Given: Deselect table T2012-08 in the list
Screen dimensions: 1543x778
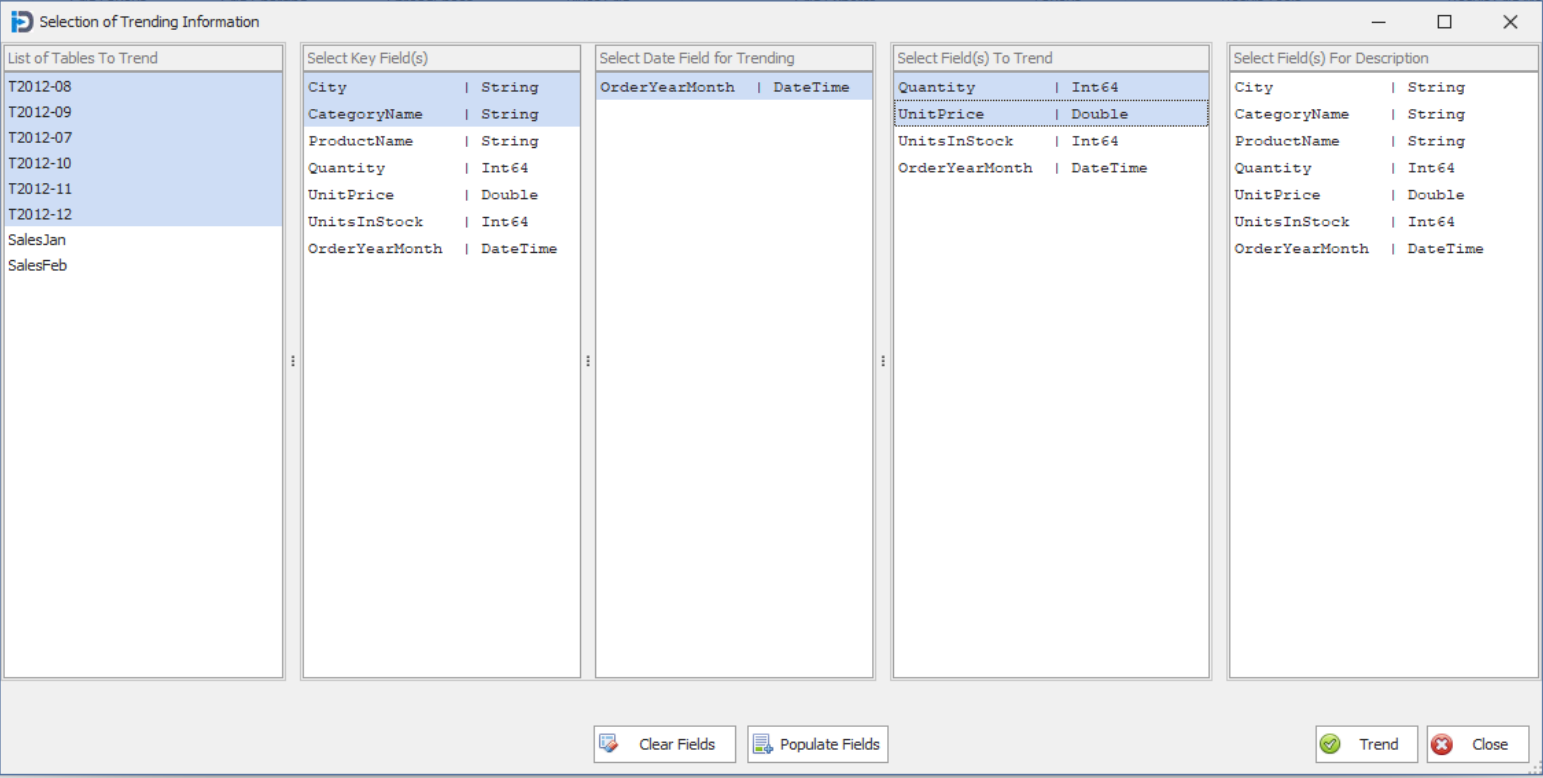Looking at the screenshot, I should [40, 87].
